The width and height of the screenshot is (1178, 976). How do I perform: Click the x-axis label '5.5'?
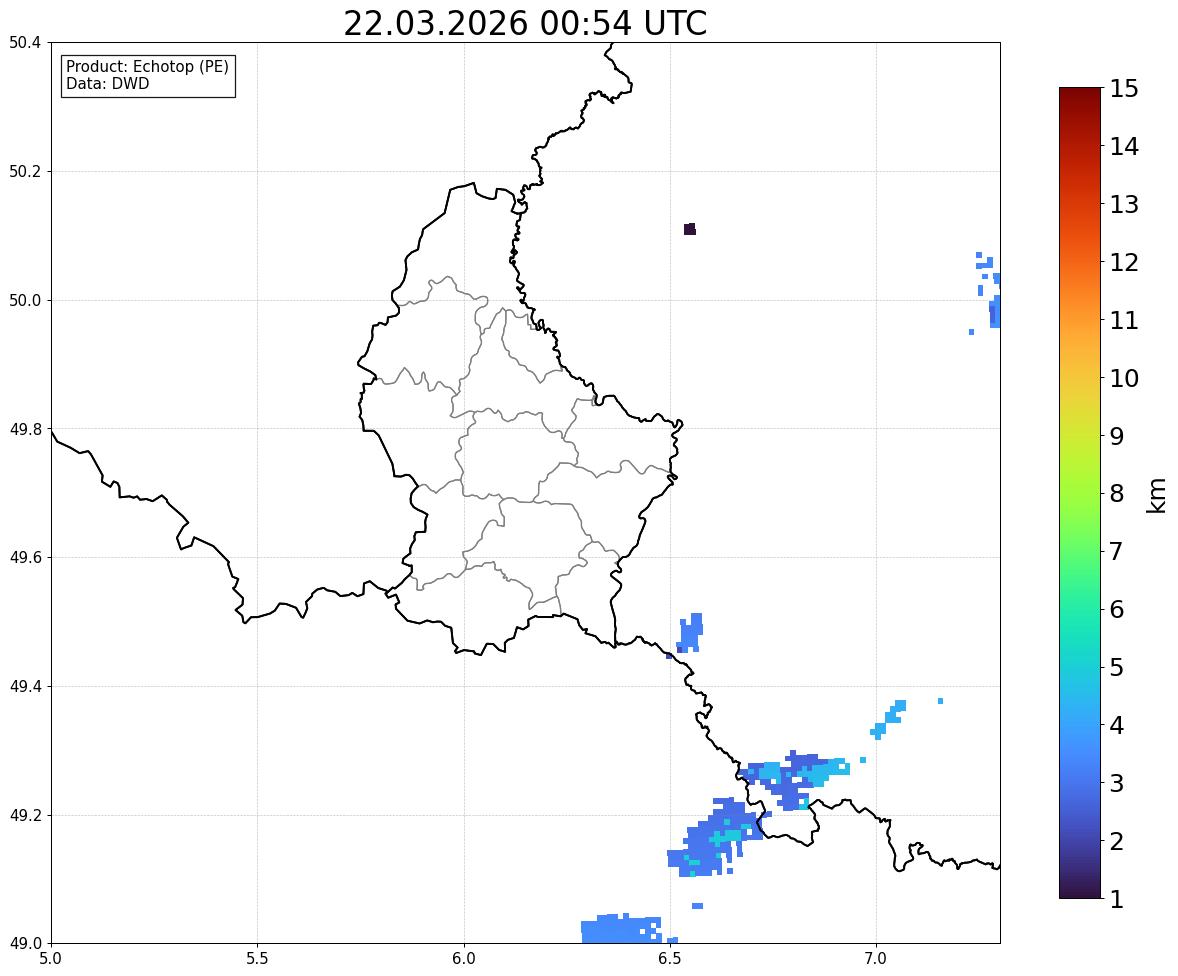pos(257,959)
